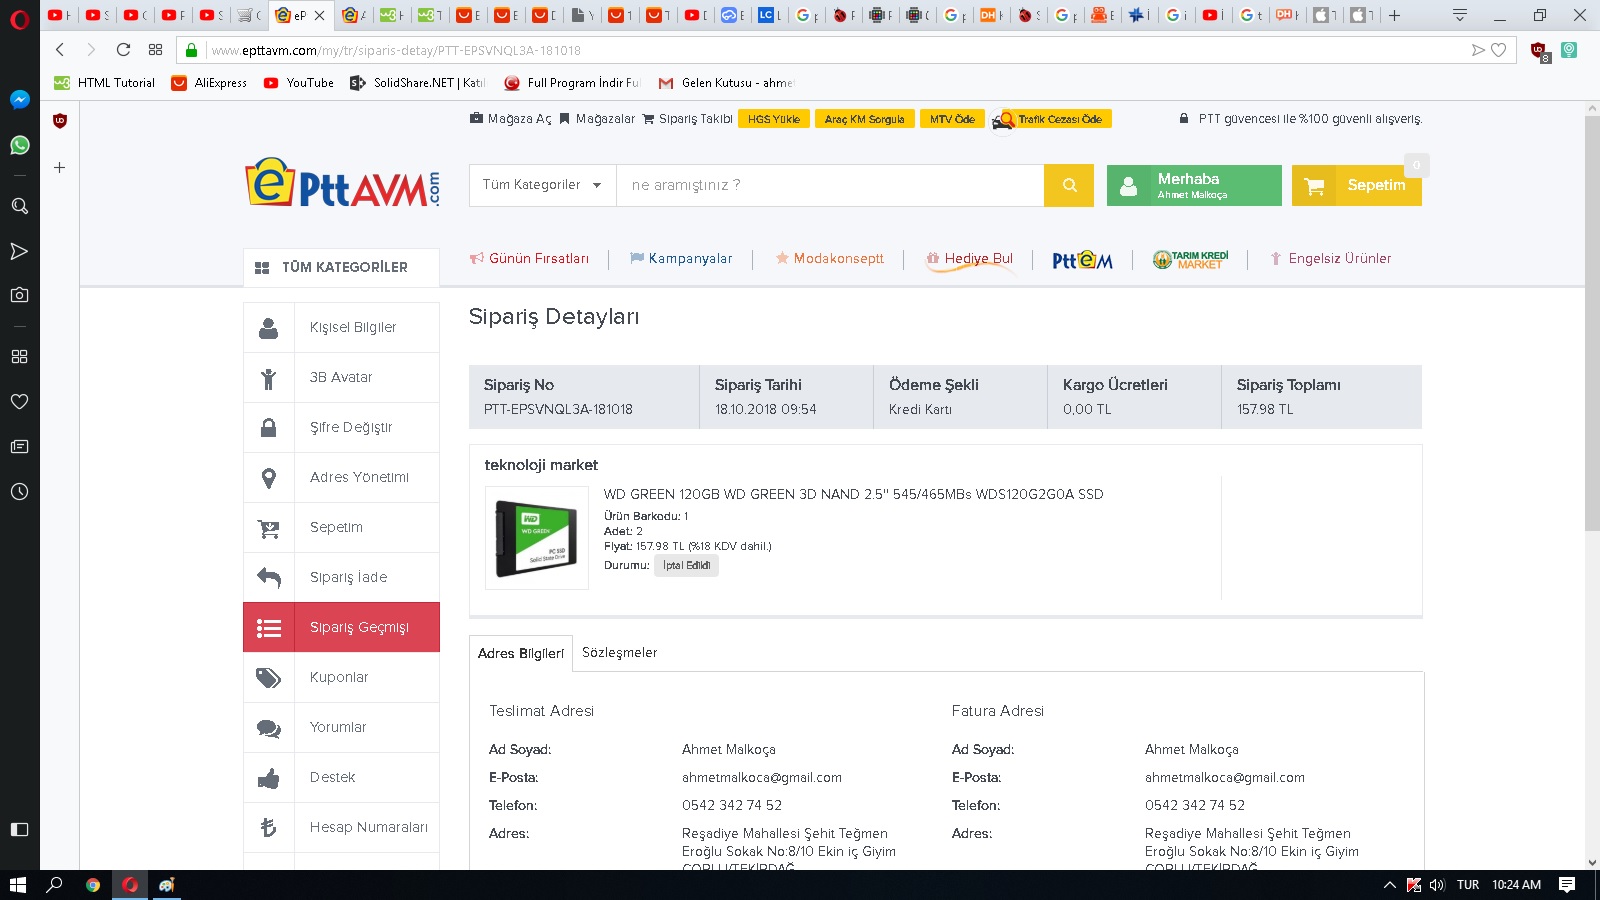Click the page vertical scrollbar
Screen dimensions: 1600x900
coord(1592,323)
